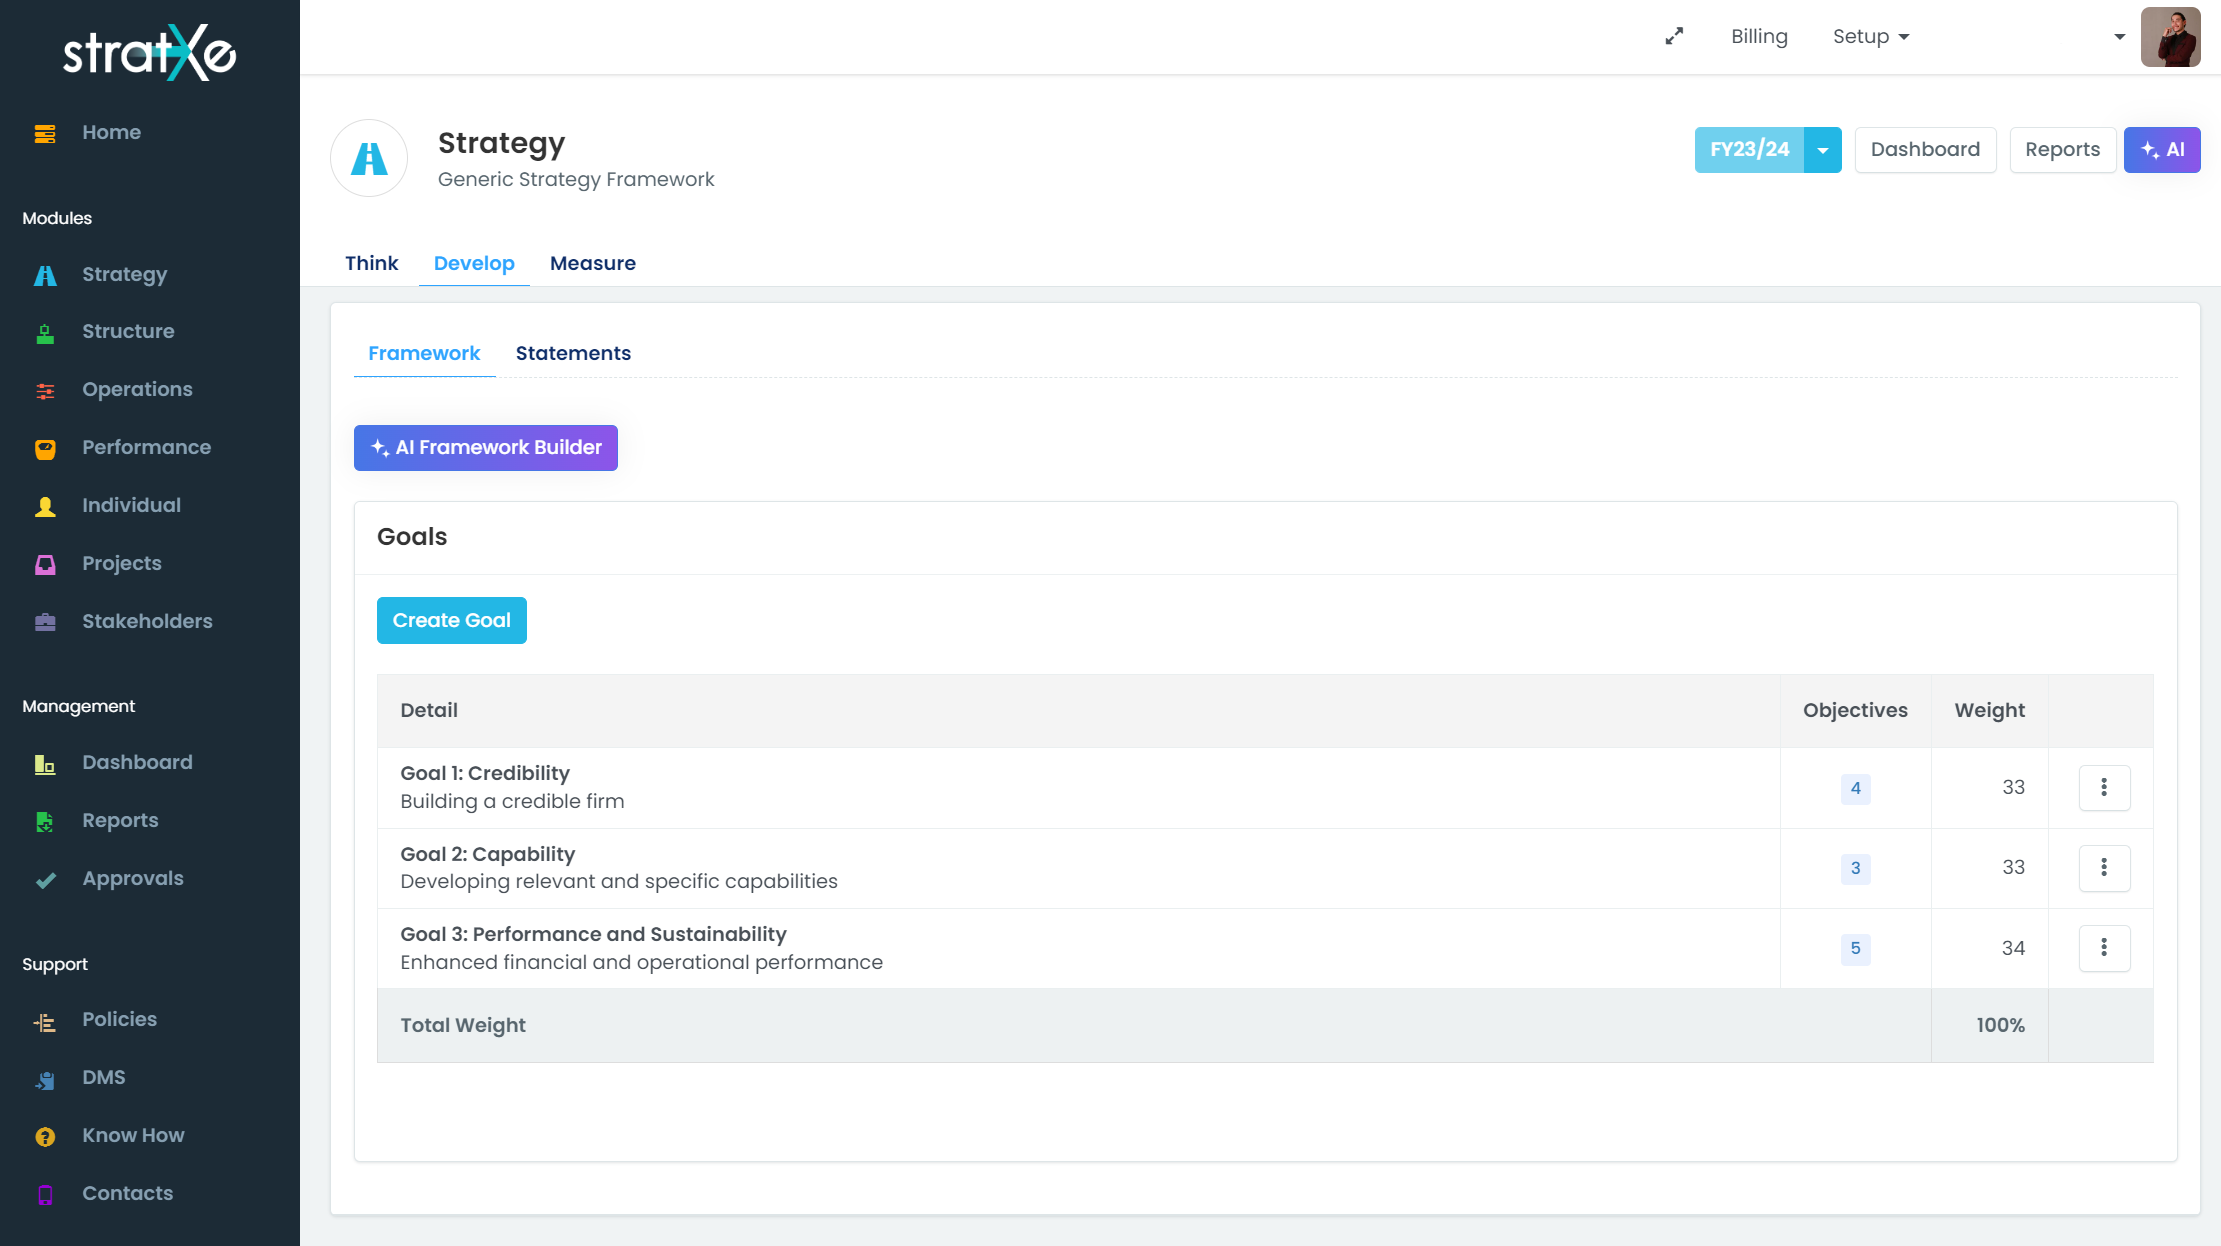The image size is (2221, 1246).
Task: Expand the account dropdown caret beside avatar
Action: click(2119, 37)
